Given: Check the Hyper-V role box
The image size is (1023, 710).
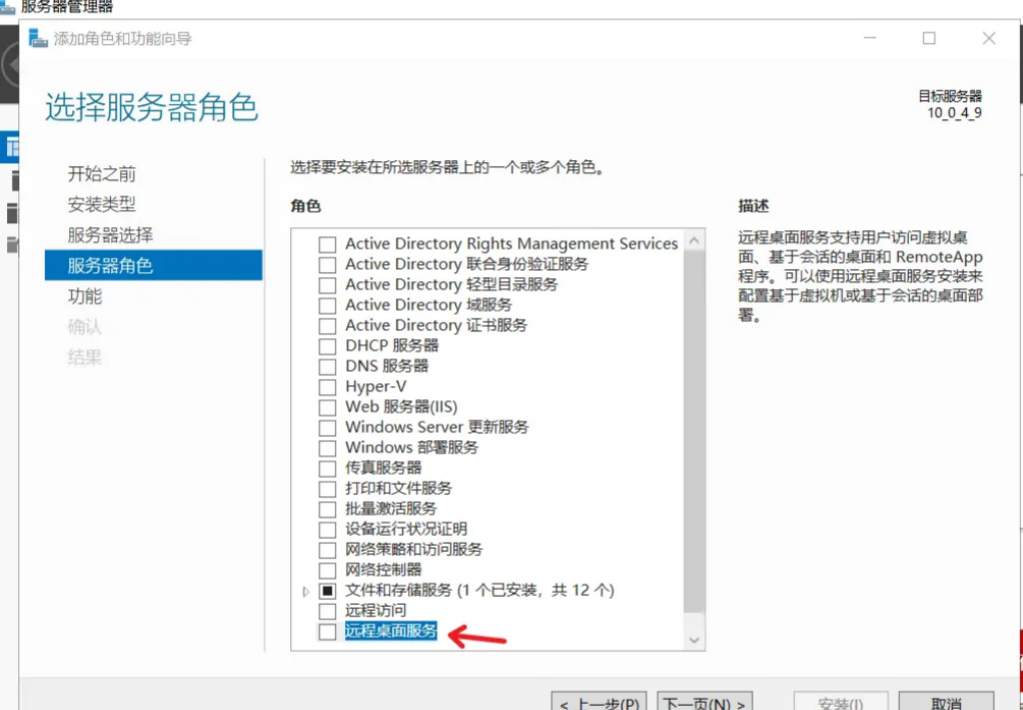Looking at the screenshot, I should point(327,387).
